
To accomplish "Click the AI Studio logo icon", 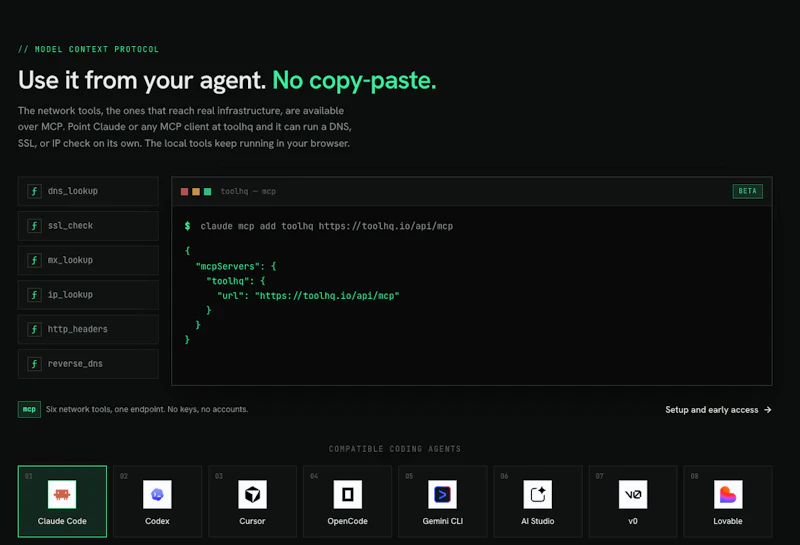I will tap(538, 494).
